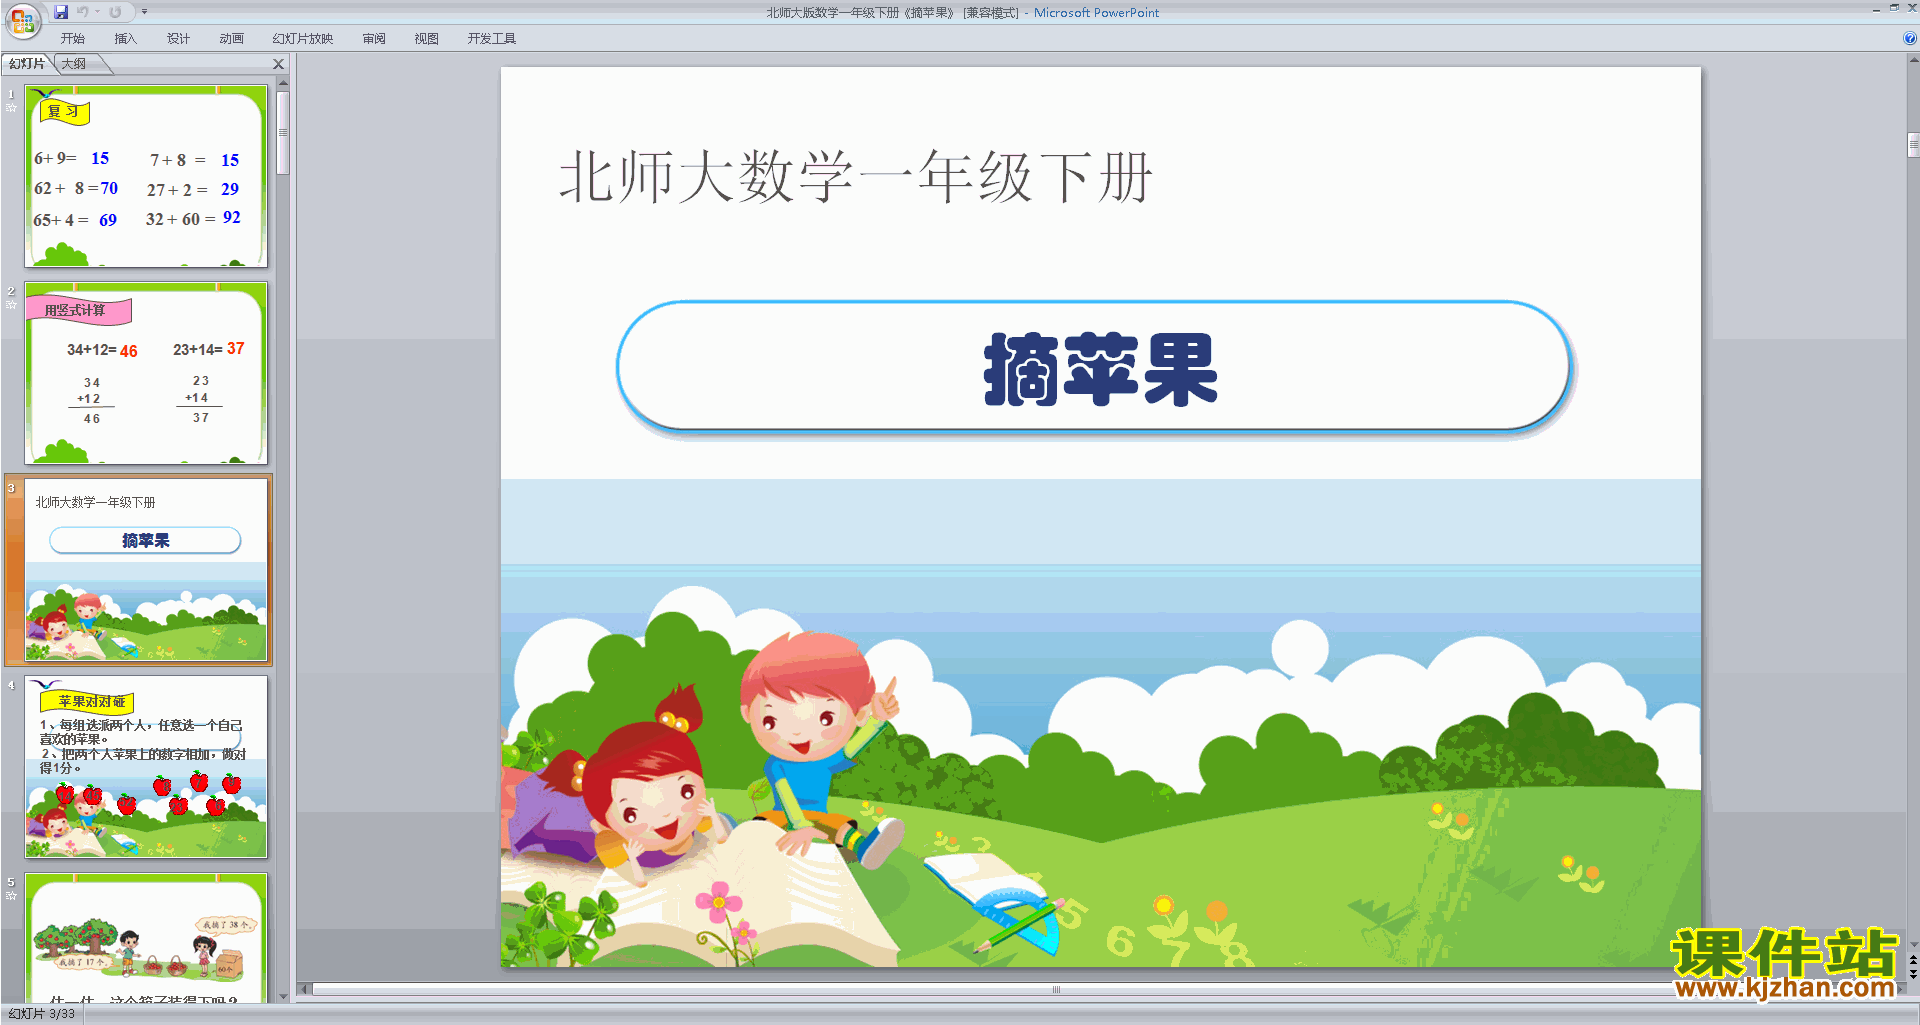The image size is (1920, 1025).
Task: Open the 开始 ribbon tab
Action: click(73, 39)
